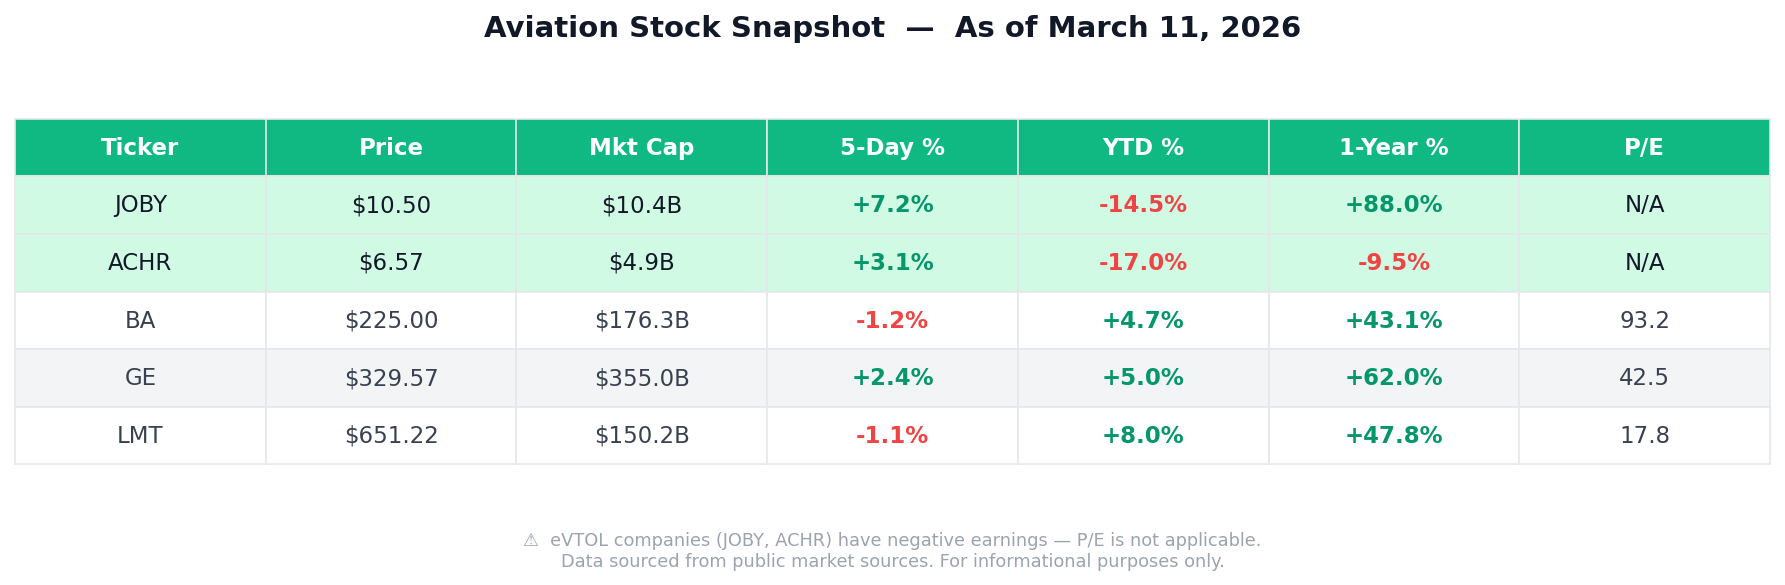1785x585 pixels.
Task: Click the GE ticker cell
Action: click(x=140, y=378)
